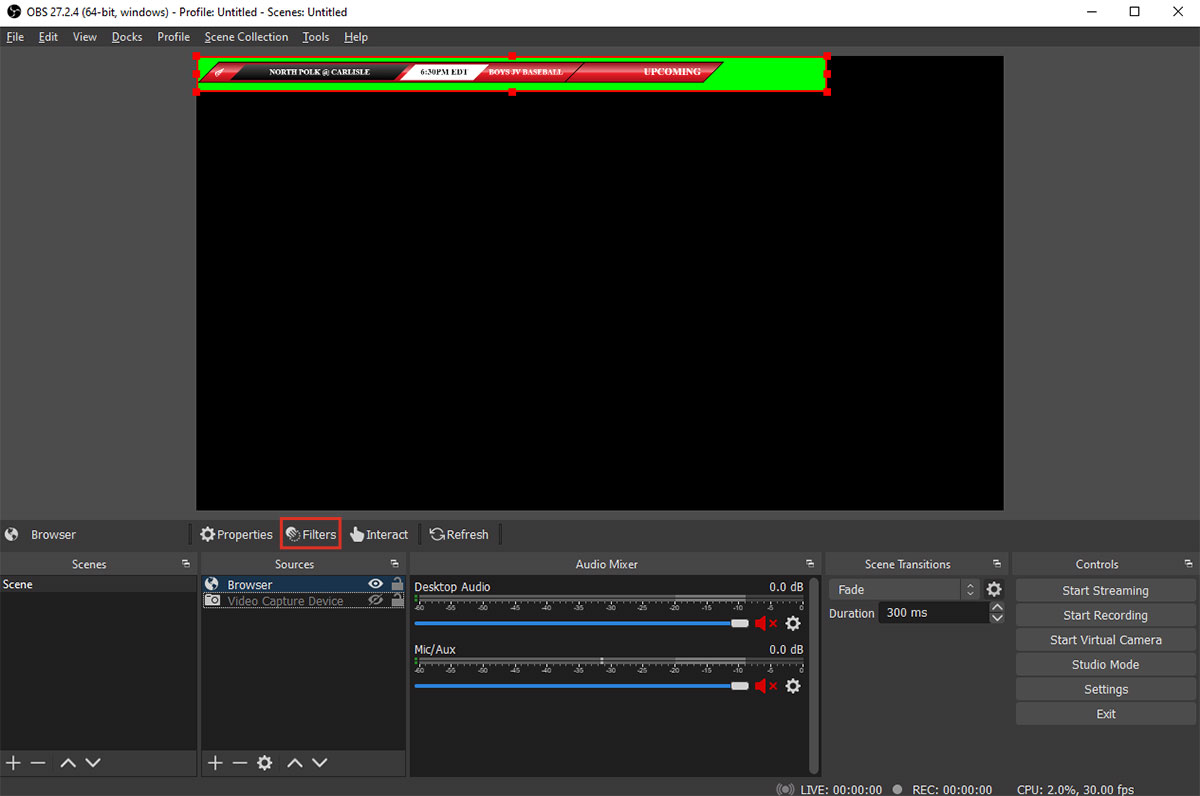Toggle the lock on the Browser source
This screenshot has width=1200, height=796.
[x=397, y=584]
